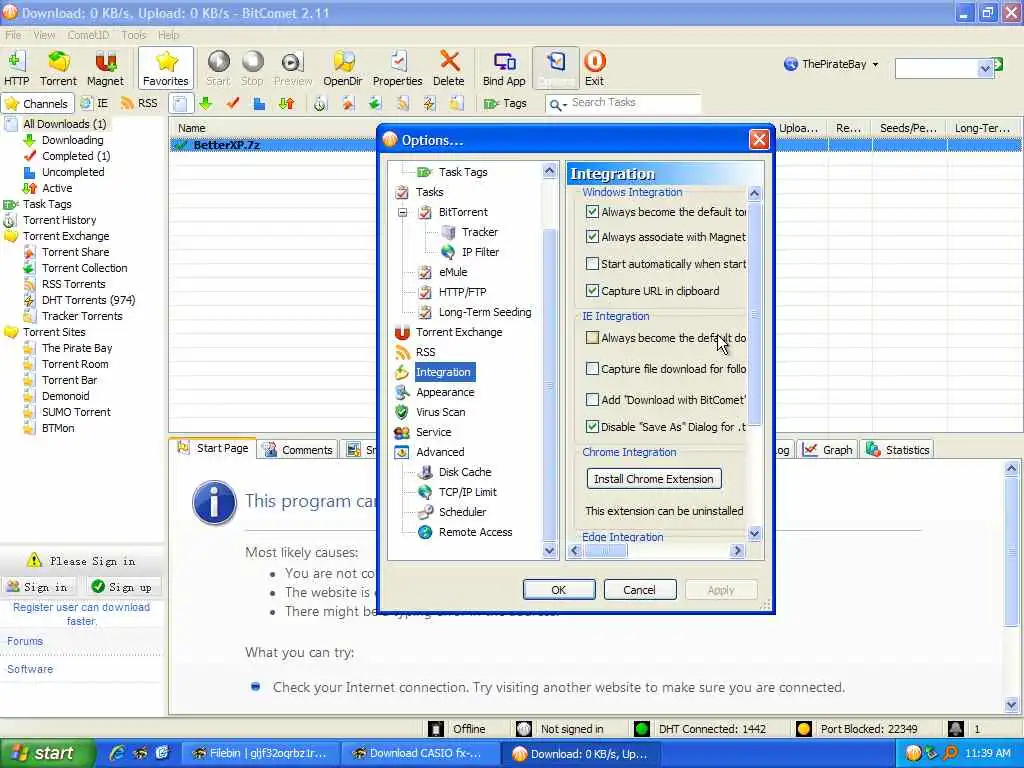Click the OpenDir toolbar icon
The width and height of the screenshot is (1024, 768).
coord(343,68)
